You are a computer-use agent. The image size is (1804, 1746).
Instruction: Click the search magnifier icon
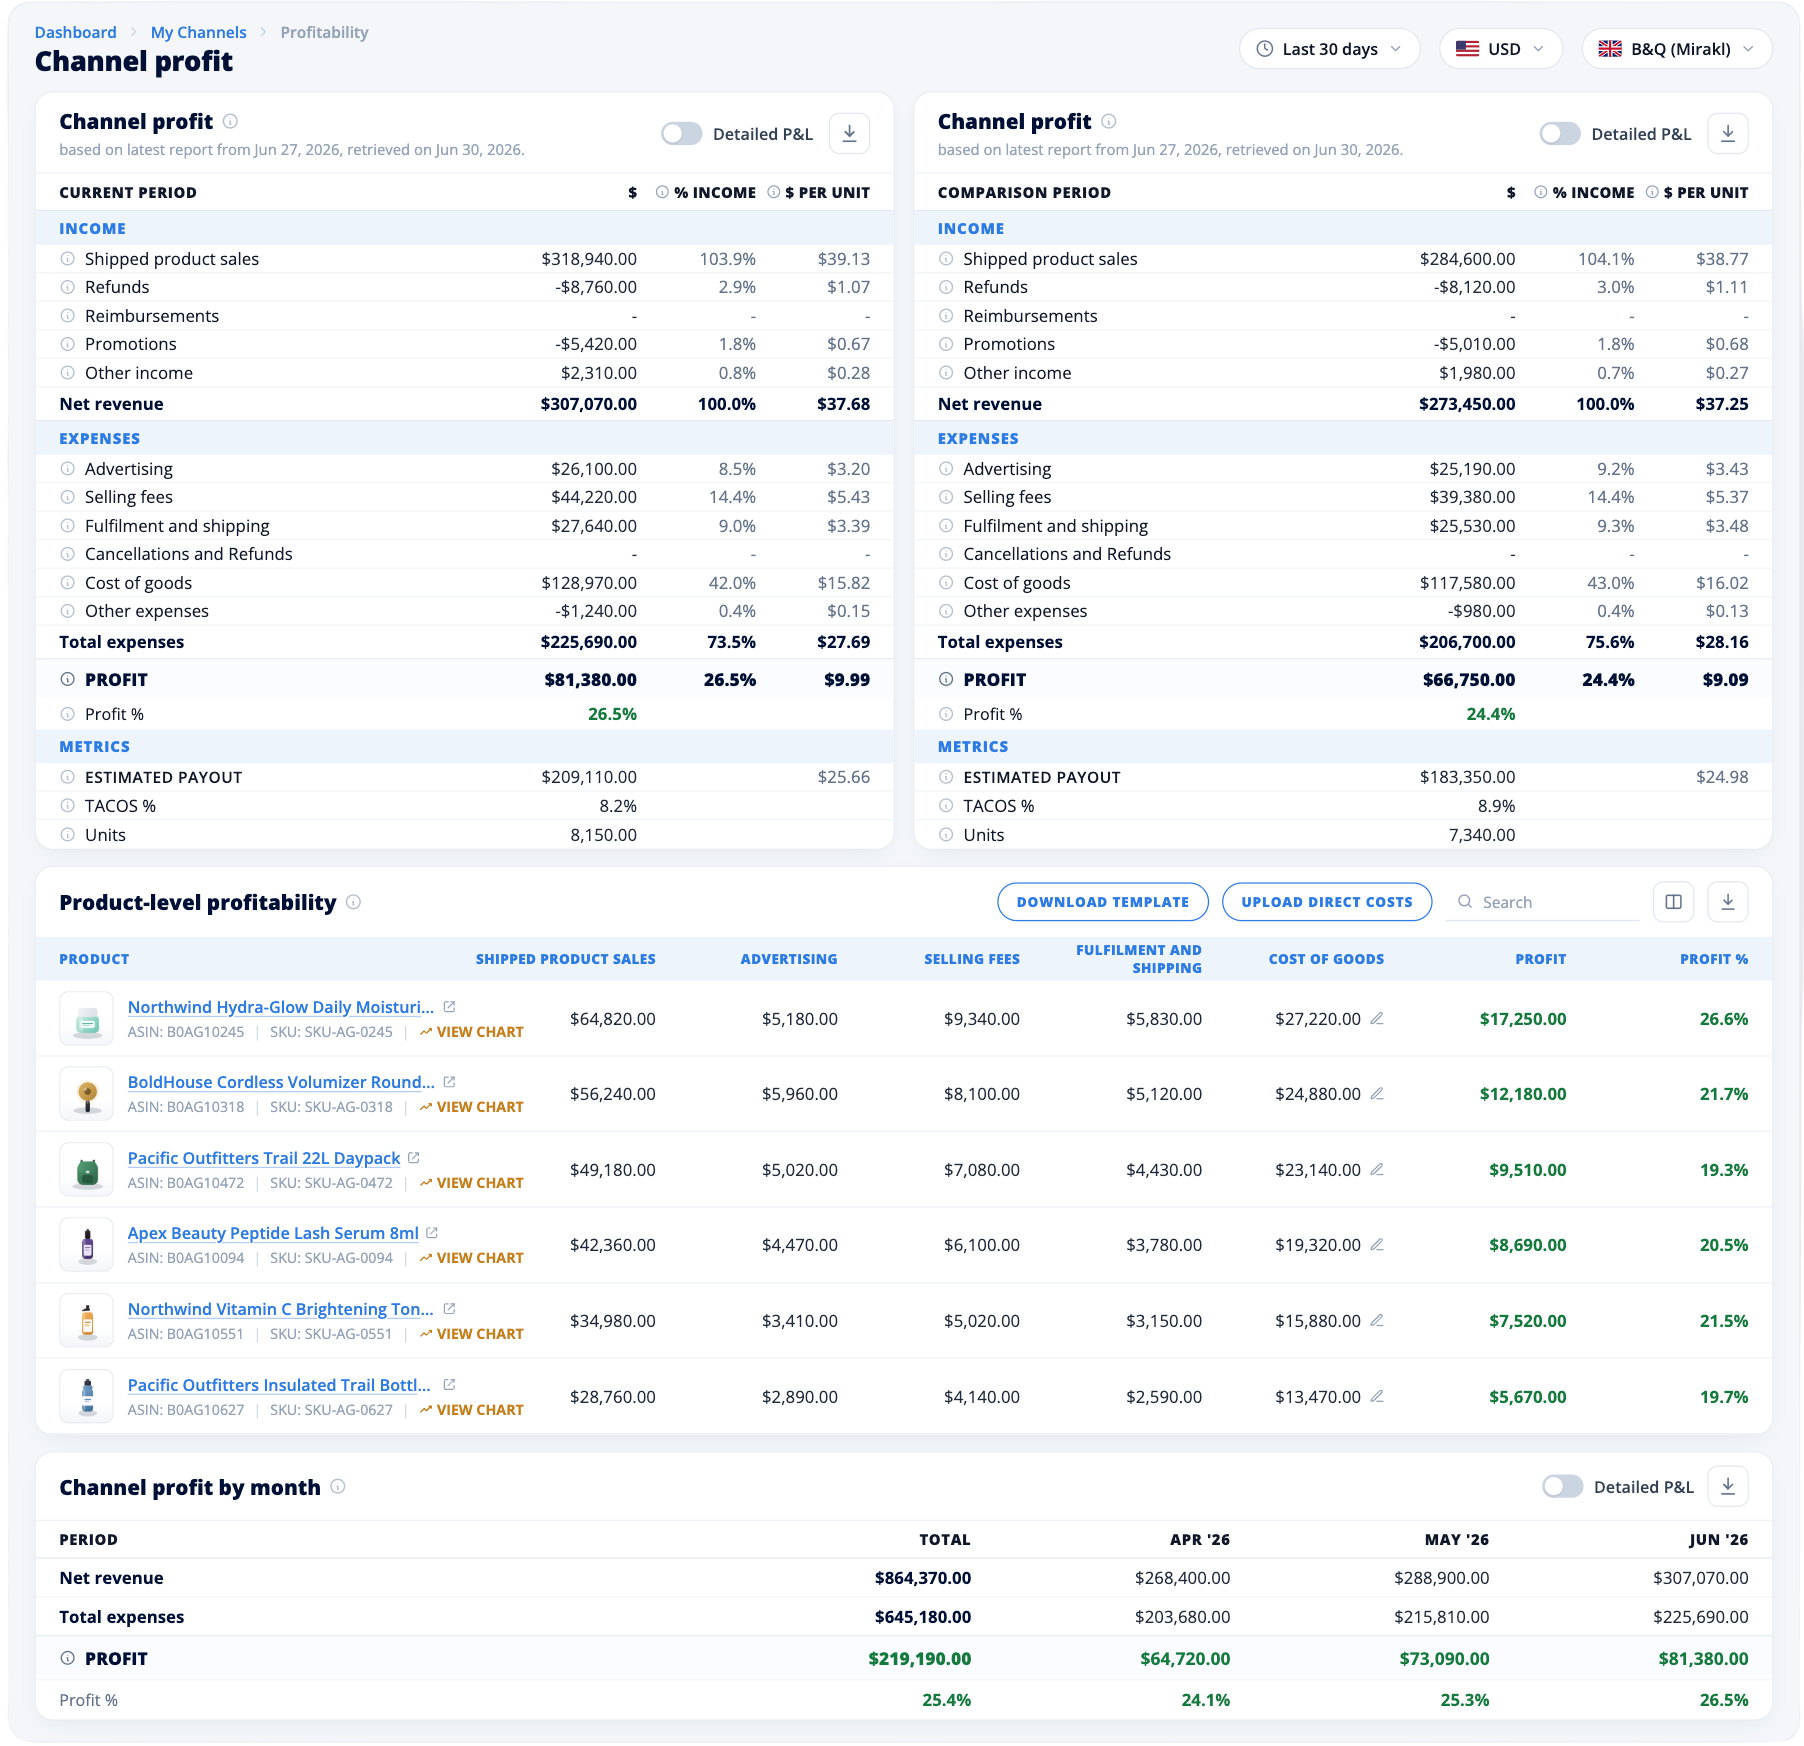[x=1465, y=902]
